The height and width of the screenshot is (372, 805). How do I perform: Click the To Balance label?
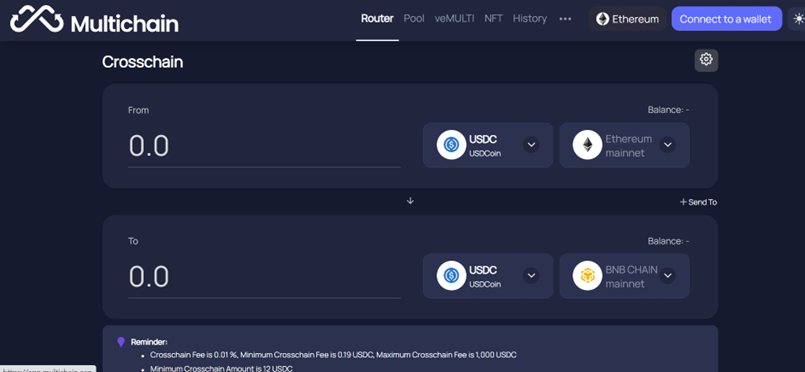click(668, 241)
